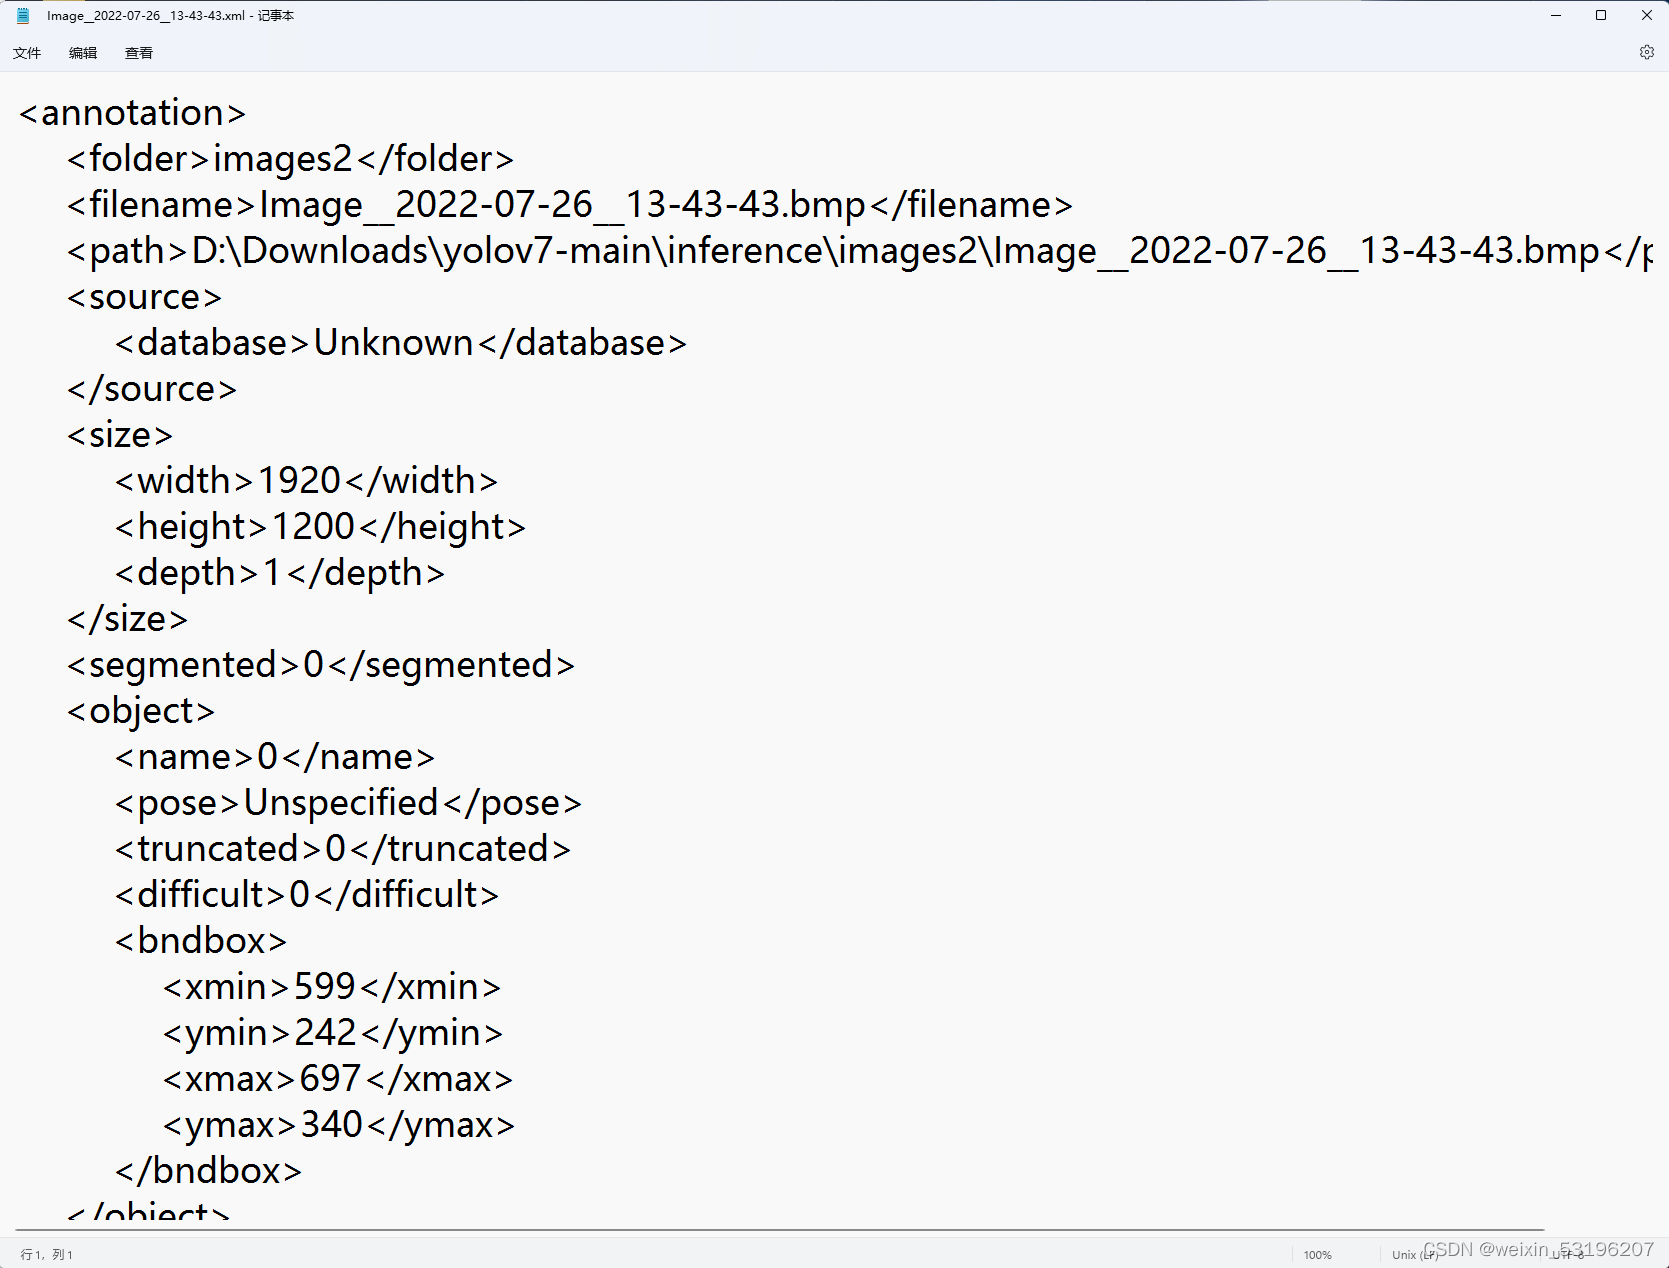1669x1268 pixels.
Task: Click the segmented 0 line
Action: pyautogui.click(x=321, y=665)
